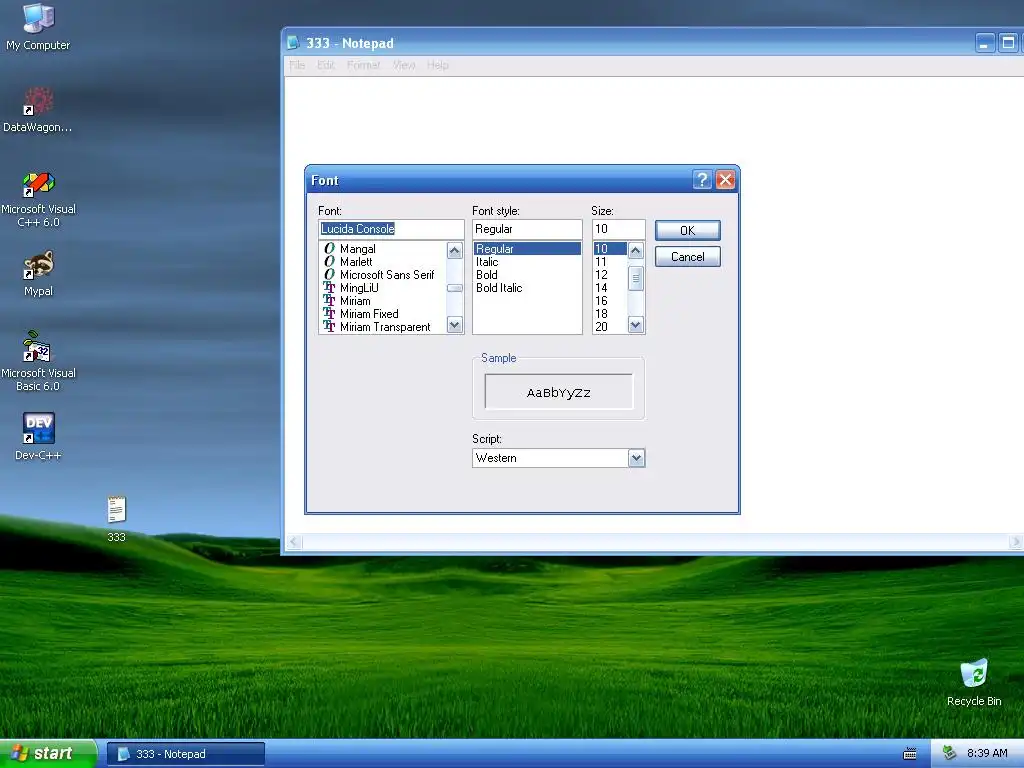Viewport: 1024px width, 768px height.
Task: Click the font list scroll up arrow
Action: [x=455, y=250]
